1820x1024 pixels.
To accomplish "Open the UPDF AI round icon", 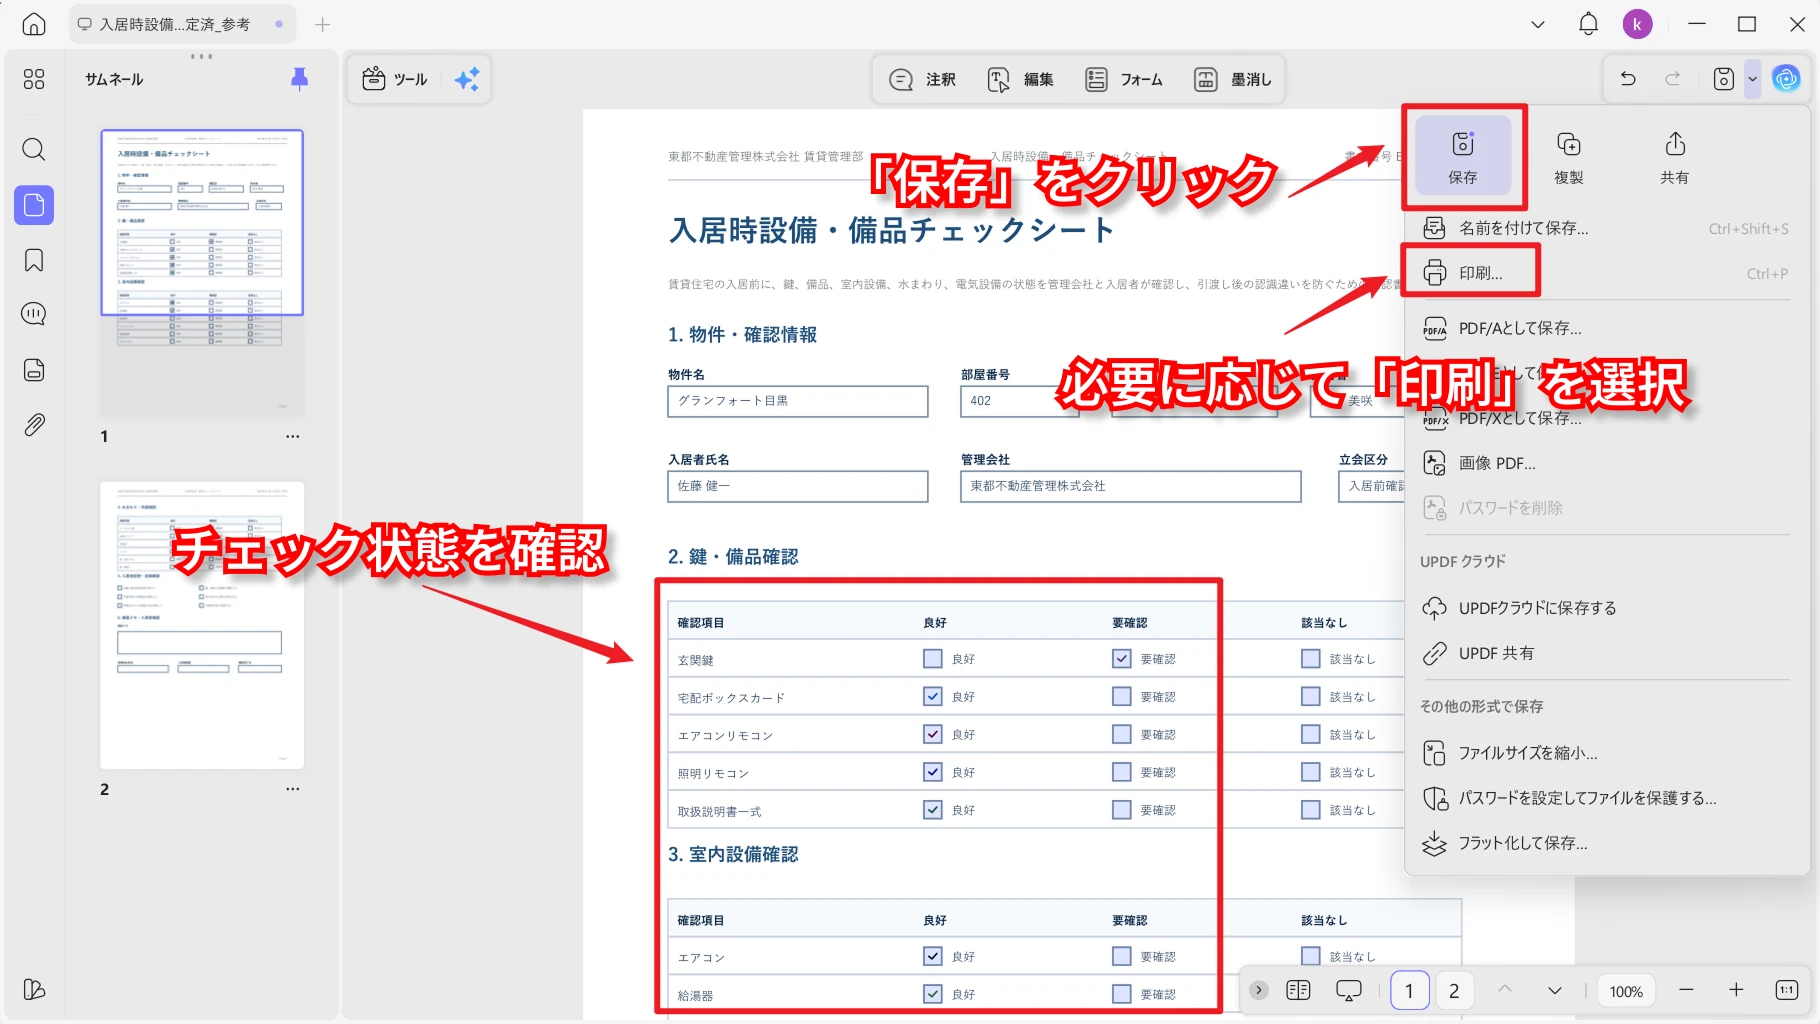I will pyautogui.click(x=1786, y=78).
